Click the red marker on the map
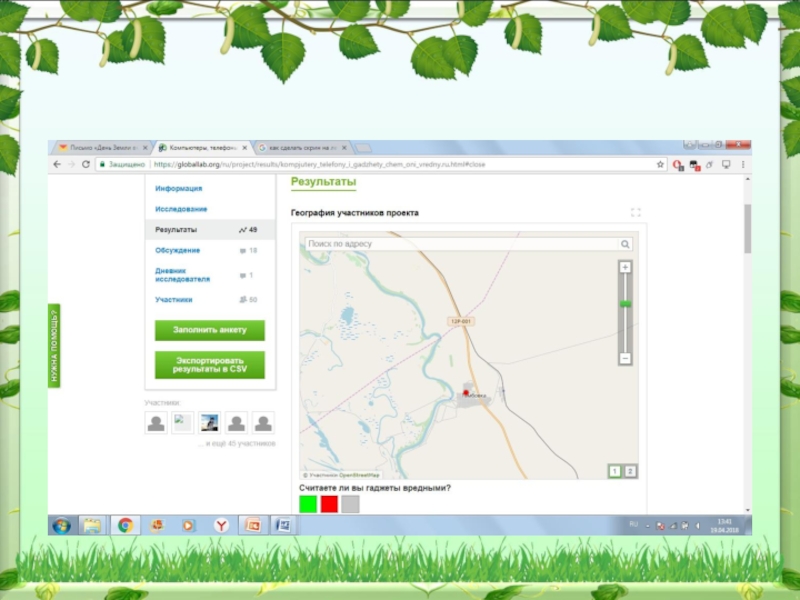800x600 pixels. pyautogui.click(x=467, y=391)
